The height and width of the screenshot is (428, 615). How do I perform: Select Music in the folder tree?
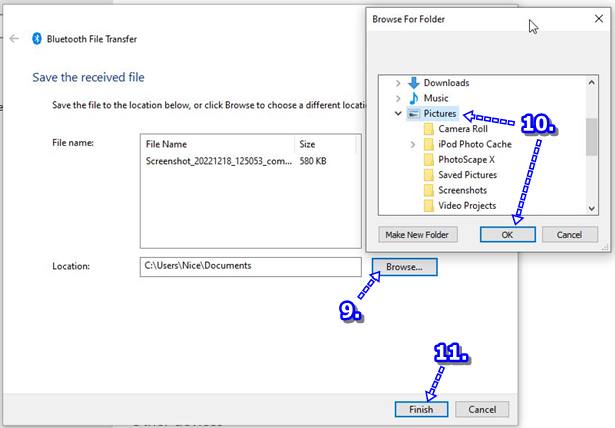(x=436, y=98)
